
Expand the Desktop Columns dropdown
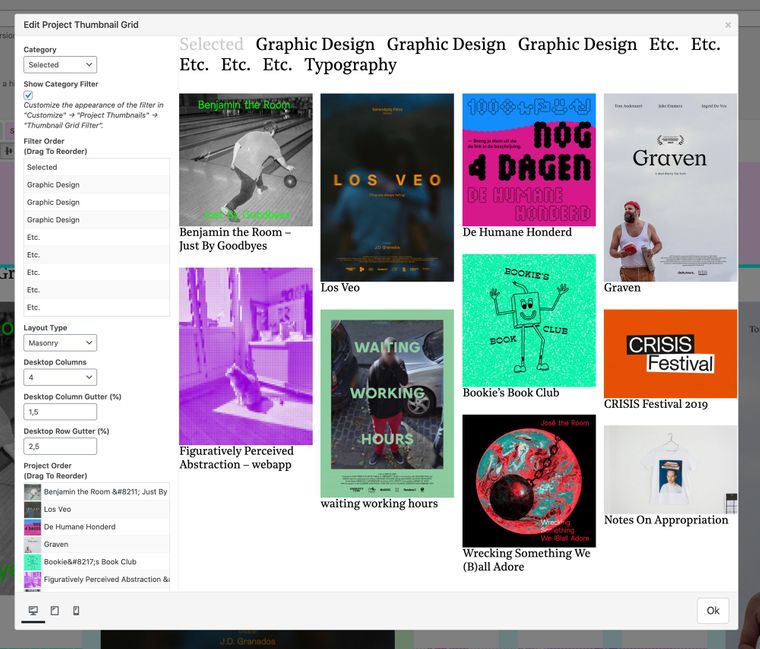click(60, 377)
